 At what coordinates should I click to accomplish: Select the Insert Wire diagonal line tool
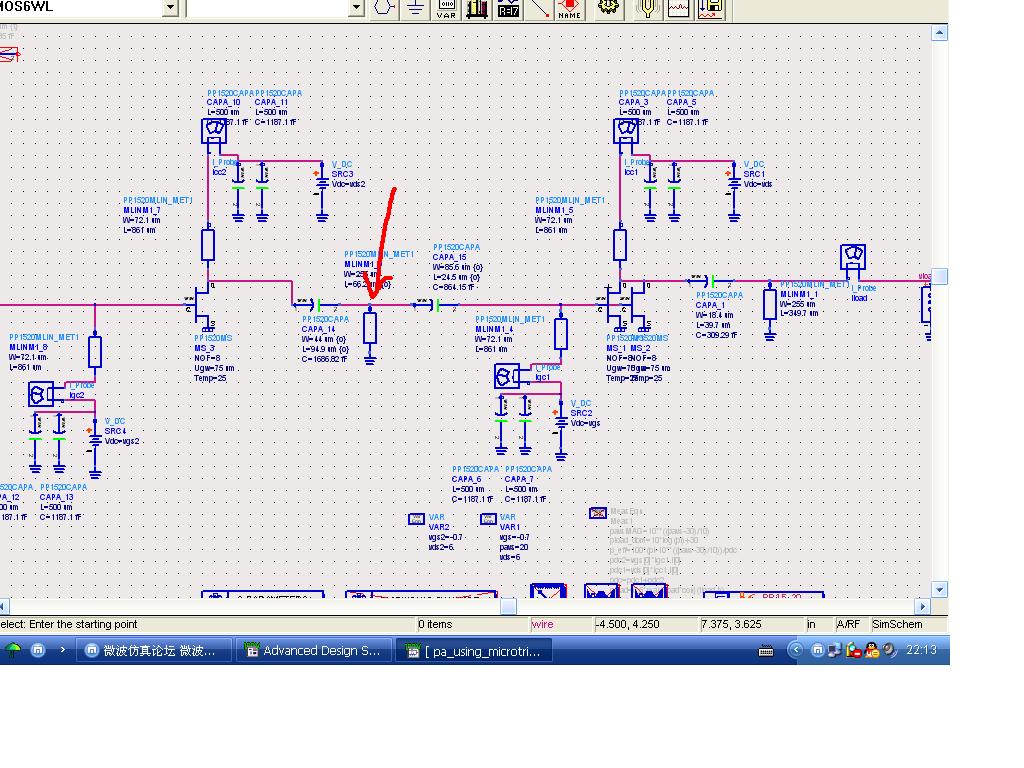coord(539,8)
